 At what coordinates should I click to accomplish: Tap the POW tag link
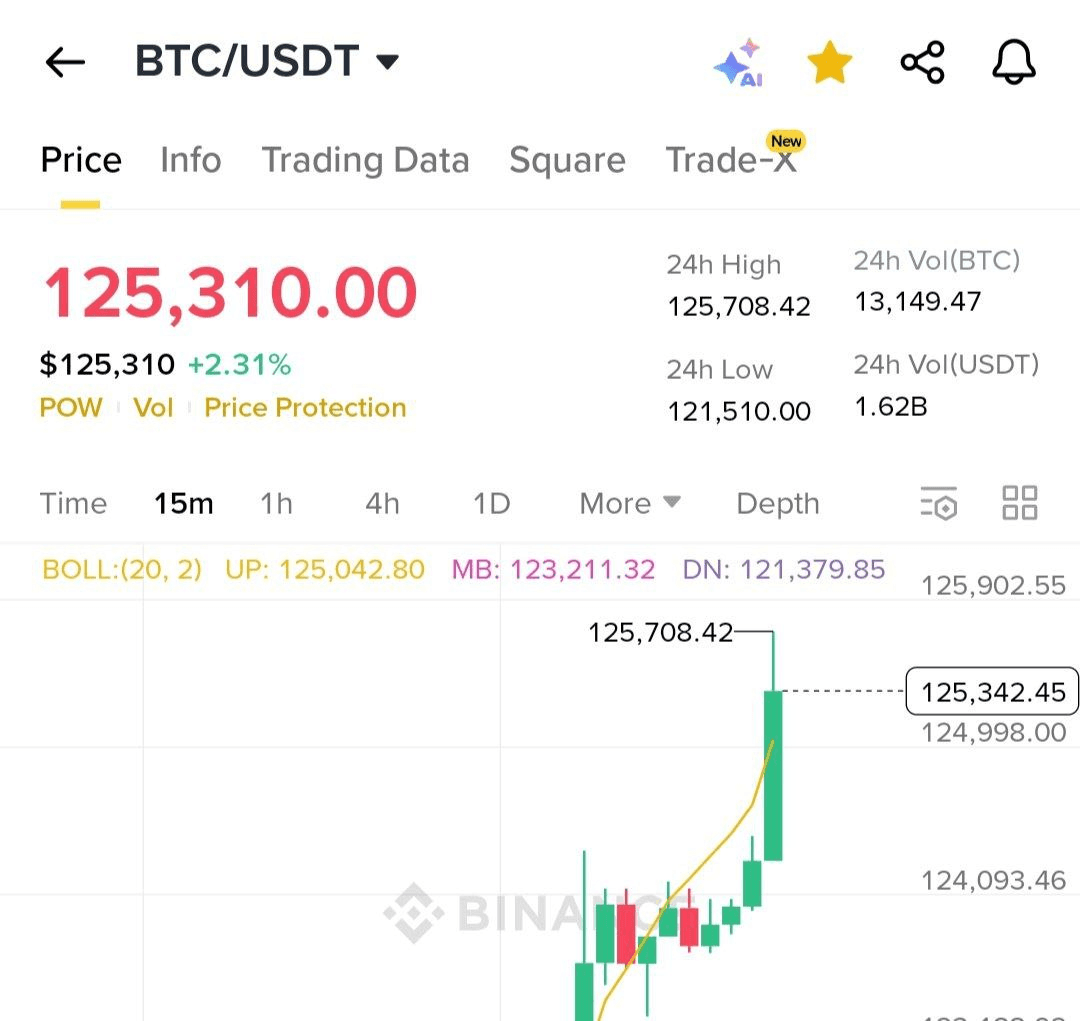[x=70, y=408]
